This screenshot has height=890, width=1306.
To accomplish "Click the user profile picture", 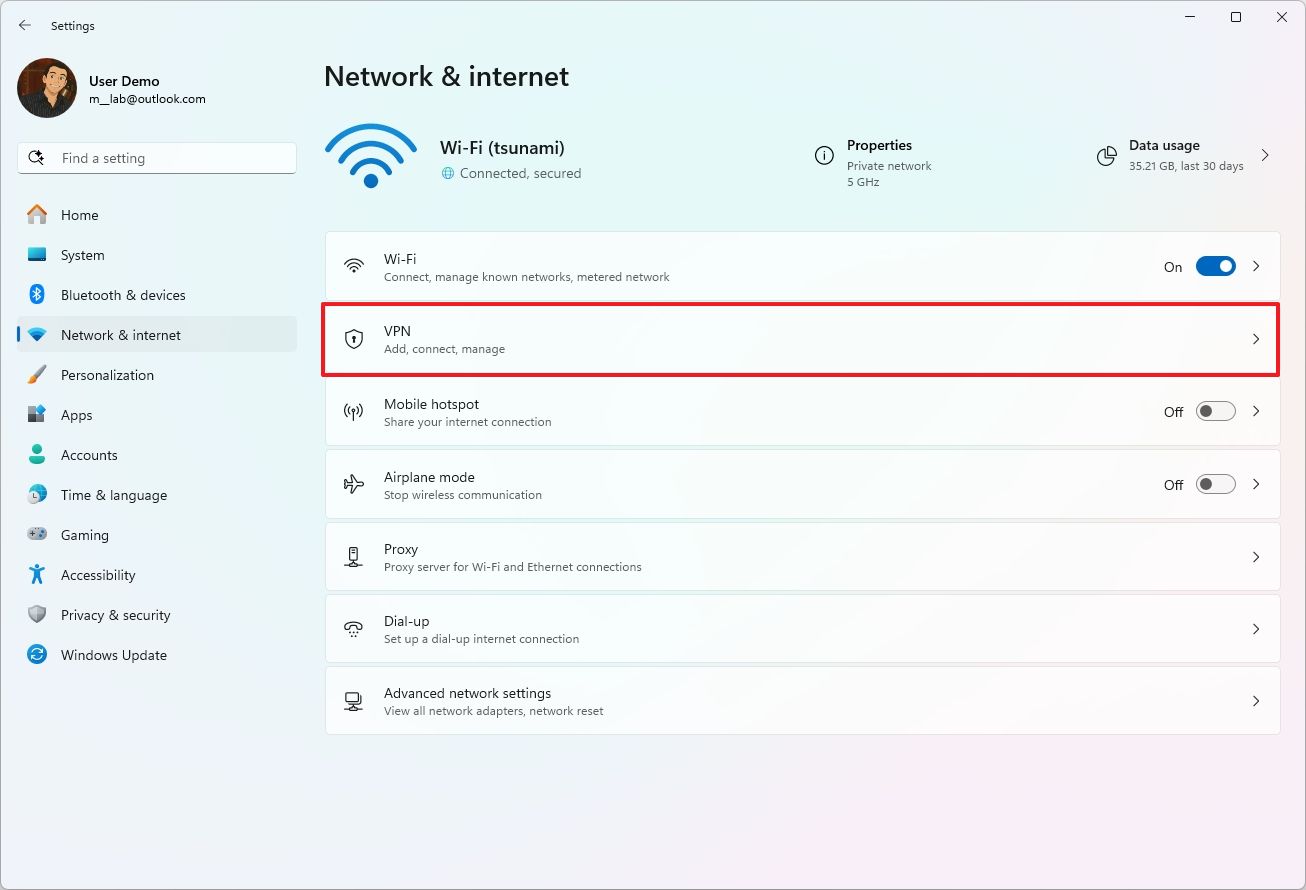I will click(46, 88).
